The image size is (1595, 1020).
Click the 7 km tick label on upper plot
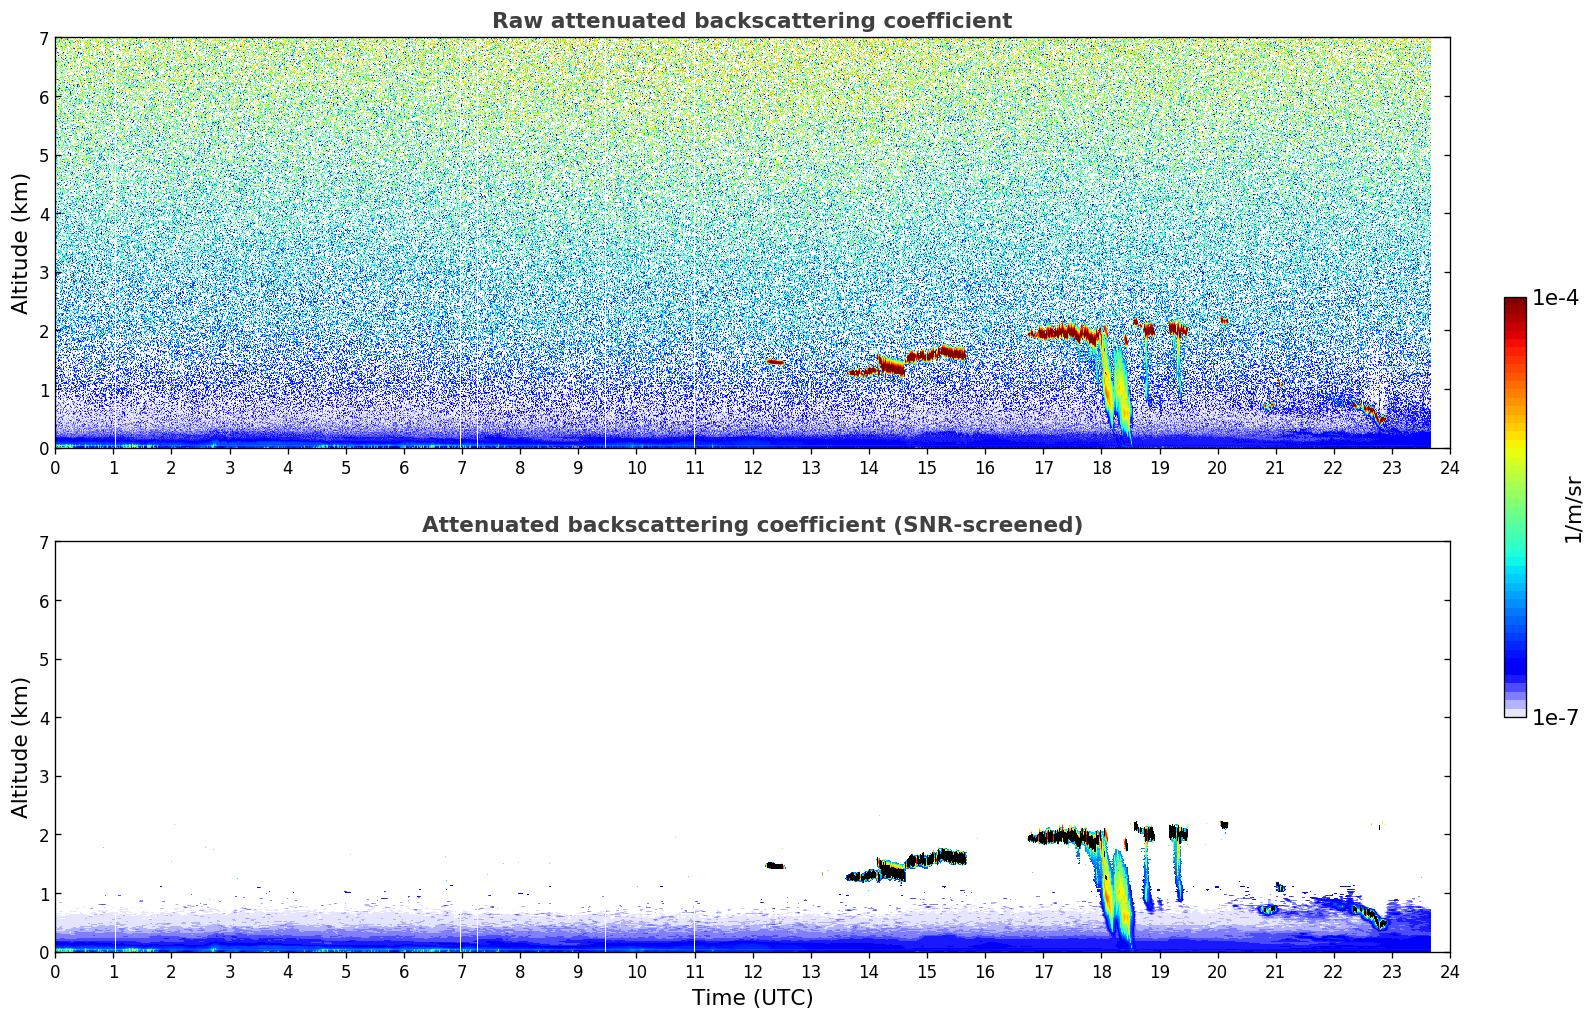[x=43, y=38]
